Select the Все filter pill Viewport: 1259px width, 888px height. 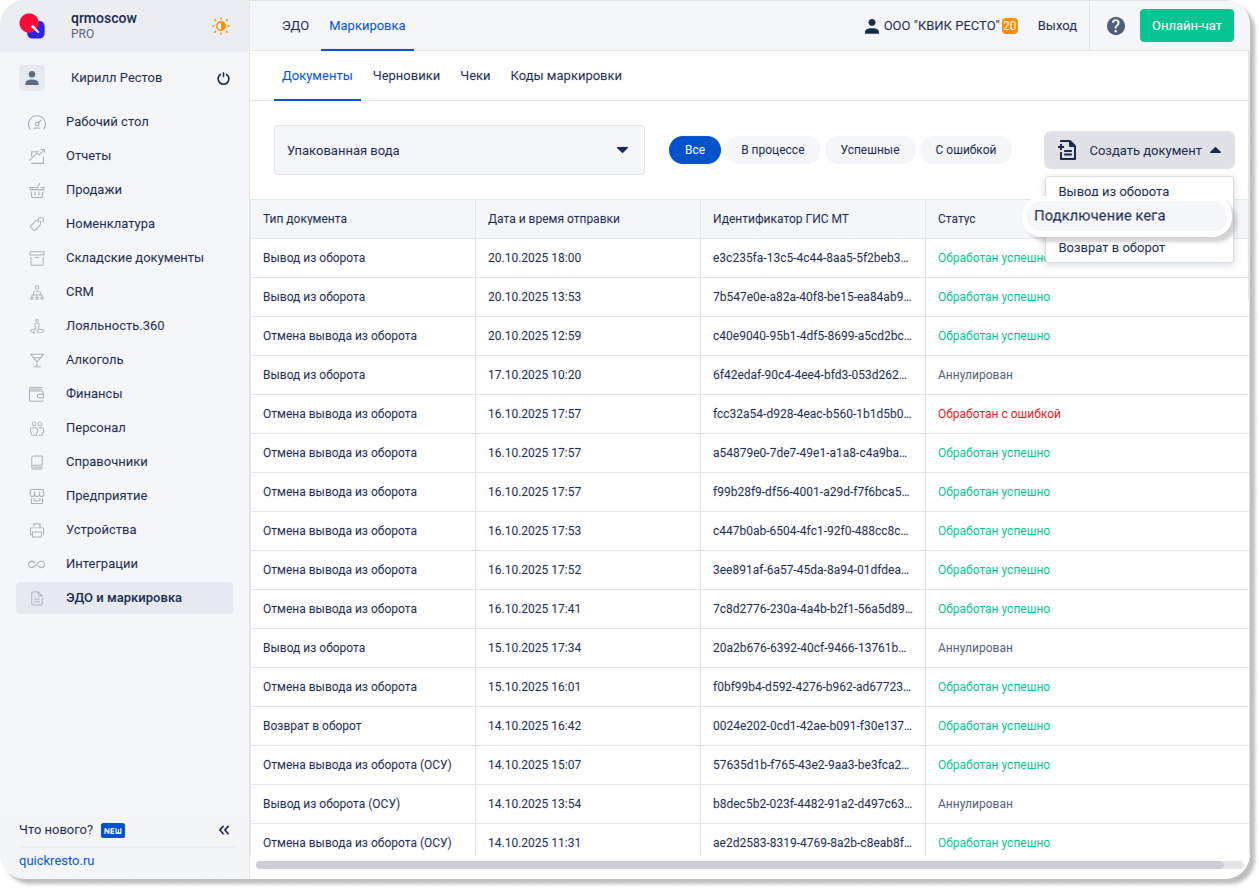tap(695, 150)
